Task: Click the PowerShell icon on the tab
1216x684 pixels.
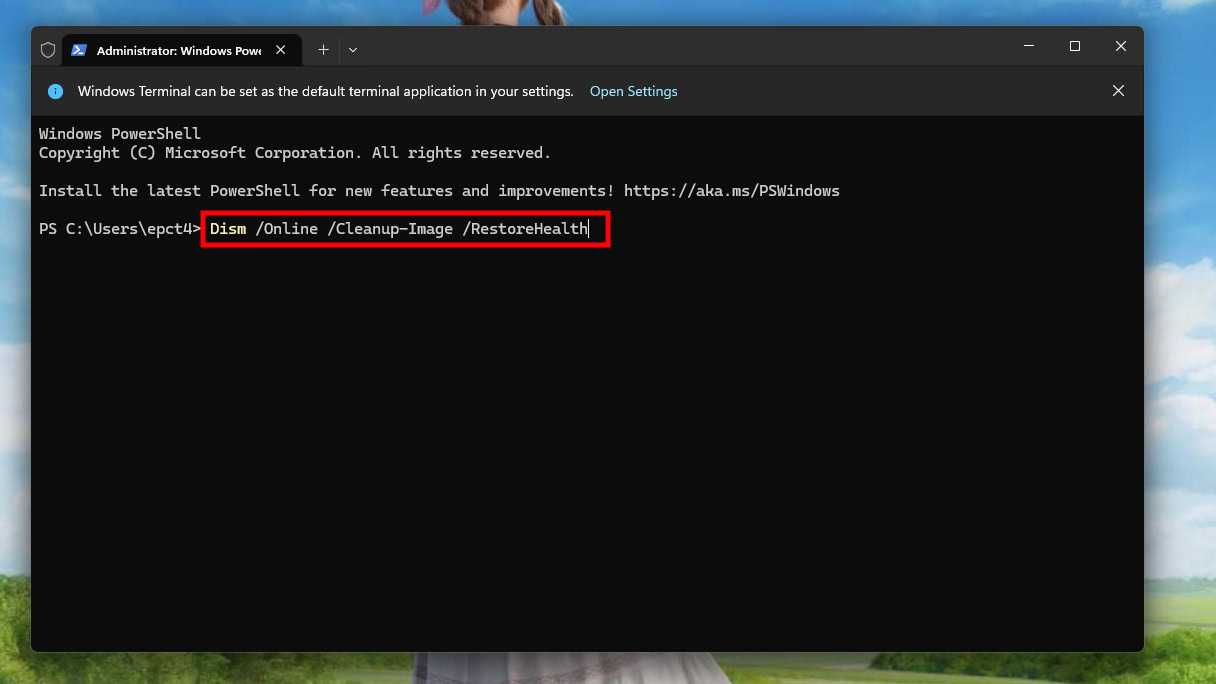Action: pyautogui.click(x=79, y=50)
